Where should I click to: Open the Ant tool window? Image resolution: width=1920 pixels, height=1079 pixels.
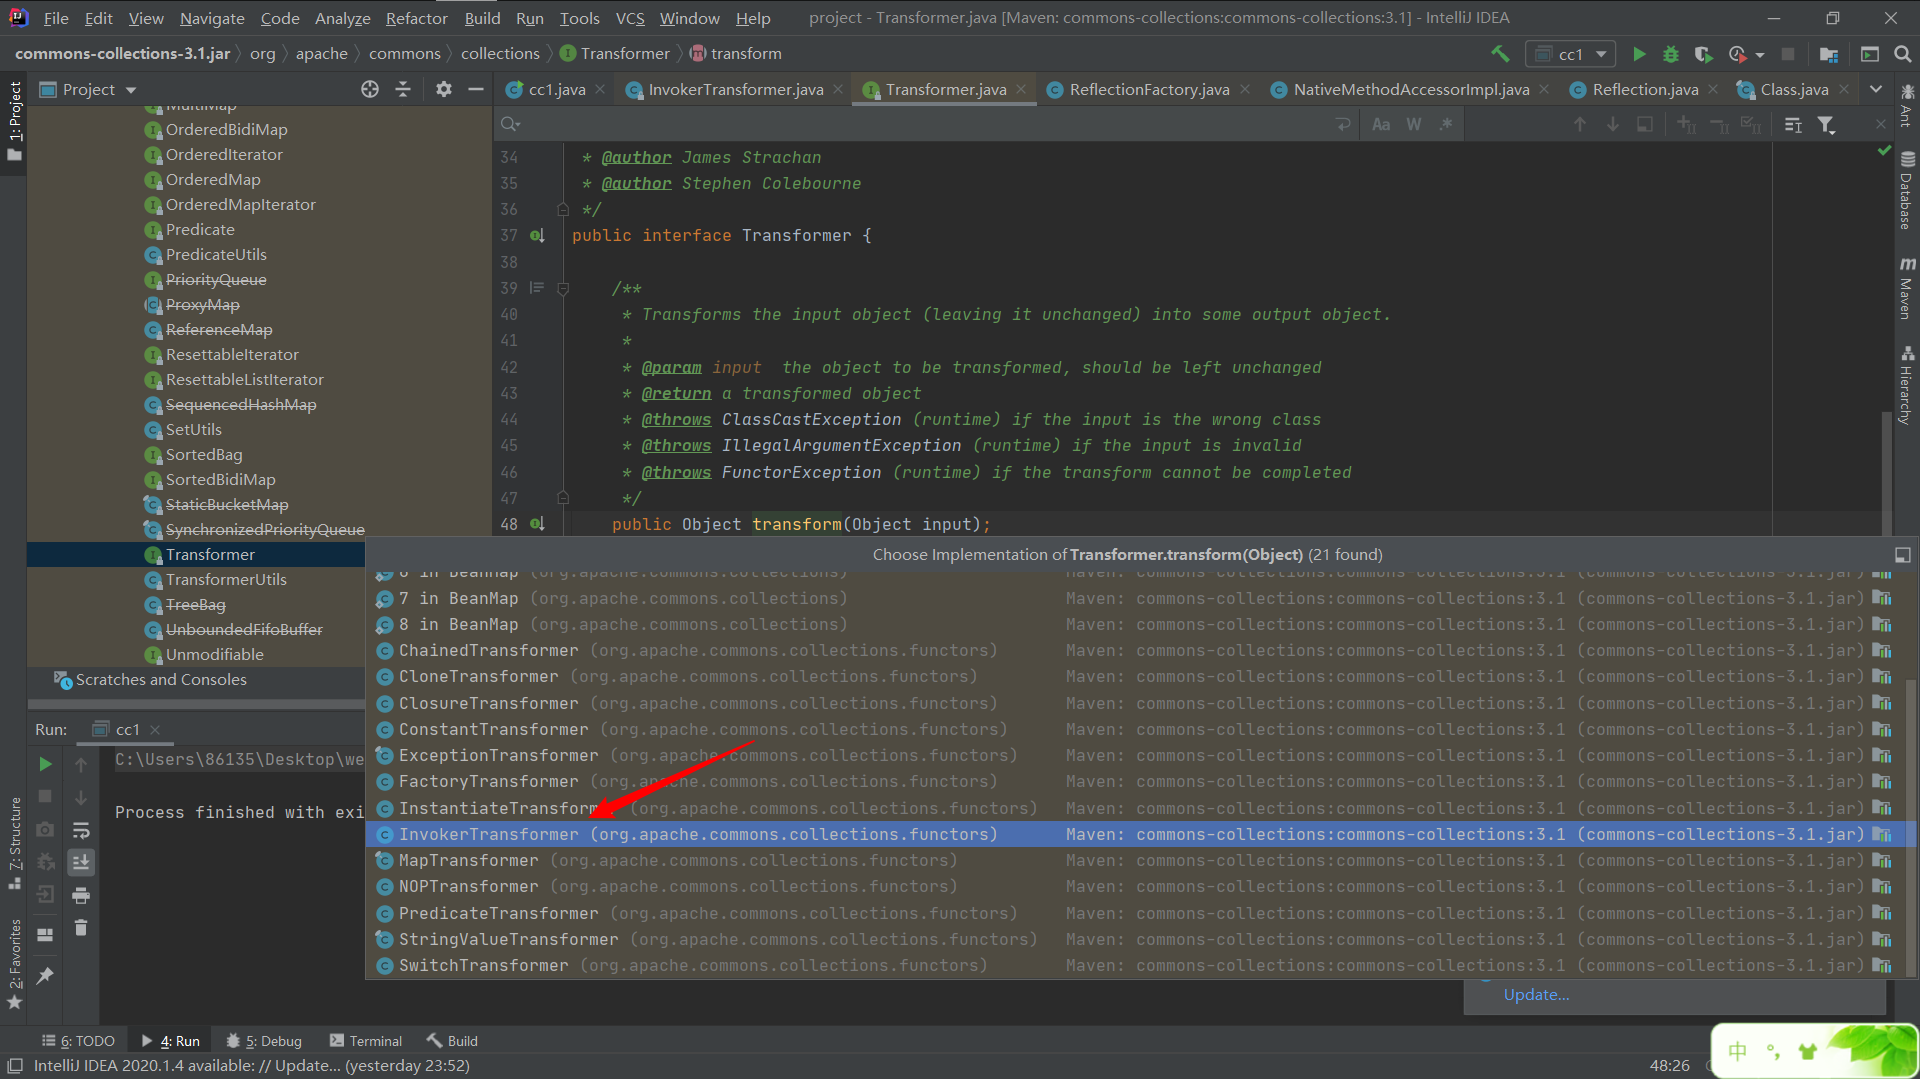(x=1907, y=105)
